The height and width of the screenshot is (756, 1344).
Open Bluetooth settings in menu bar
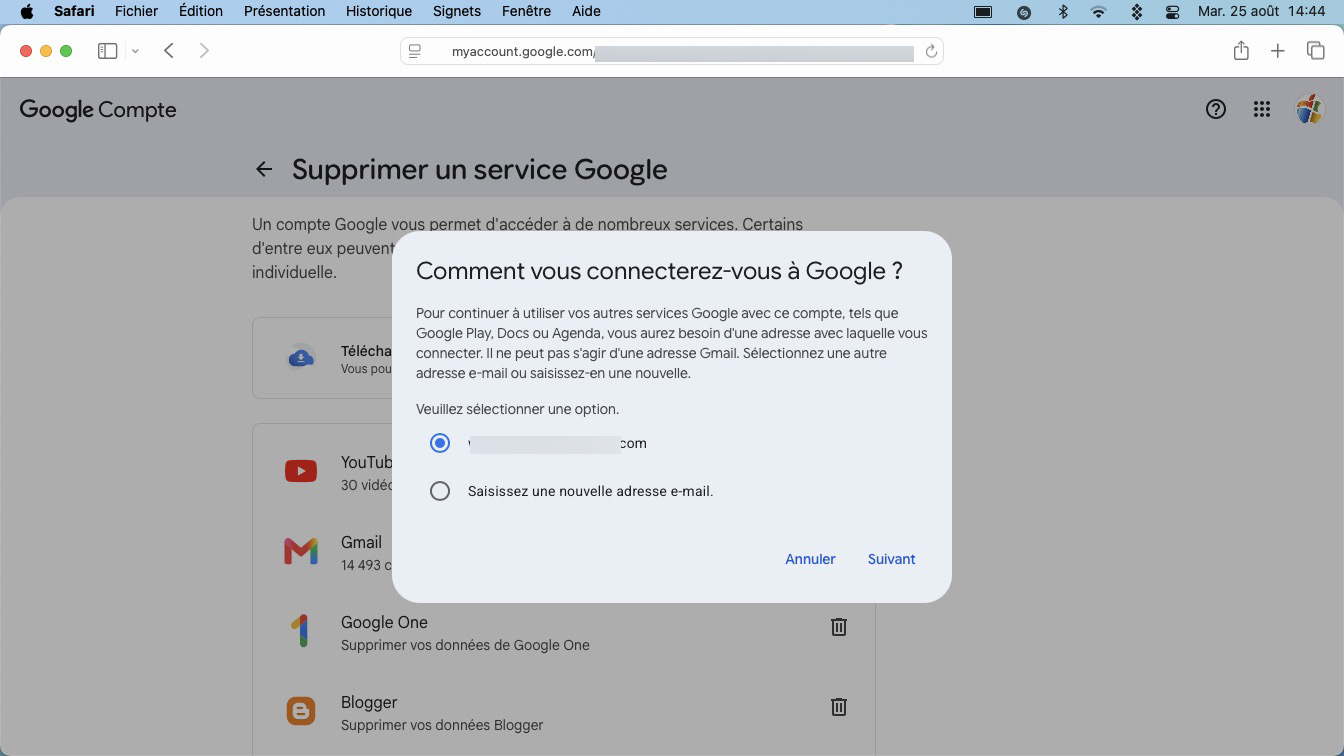point(1063,12)
